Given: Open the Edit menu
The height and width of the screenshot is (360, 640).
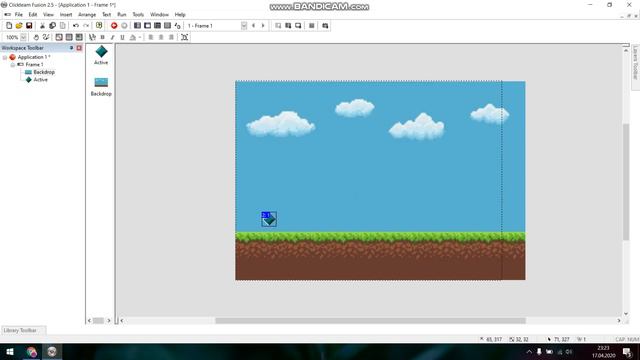Looking at the screenshot, I should pos(33,14).
